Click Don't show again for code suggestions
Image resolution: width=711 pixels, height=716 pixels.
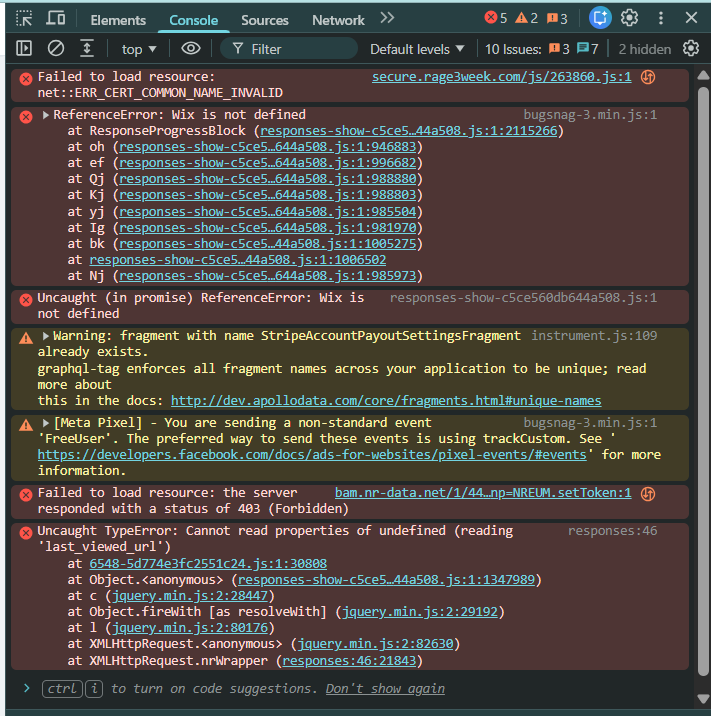tap(385, 689)
